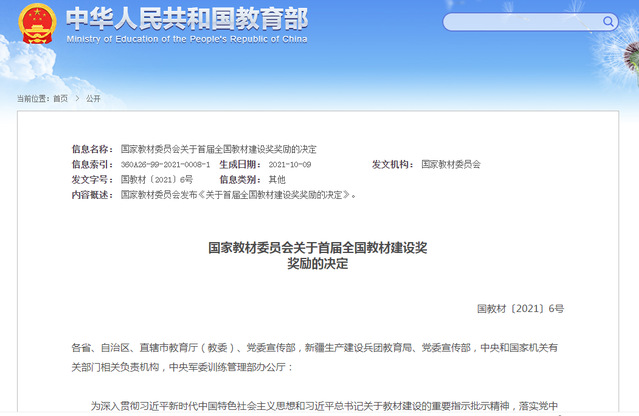Click the bold centered article headline

coord(318,254)
